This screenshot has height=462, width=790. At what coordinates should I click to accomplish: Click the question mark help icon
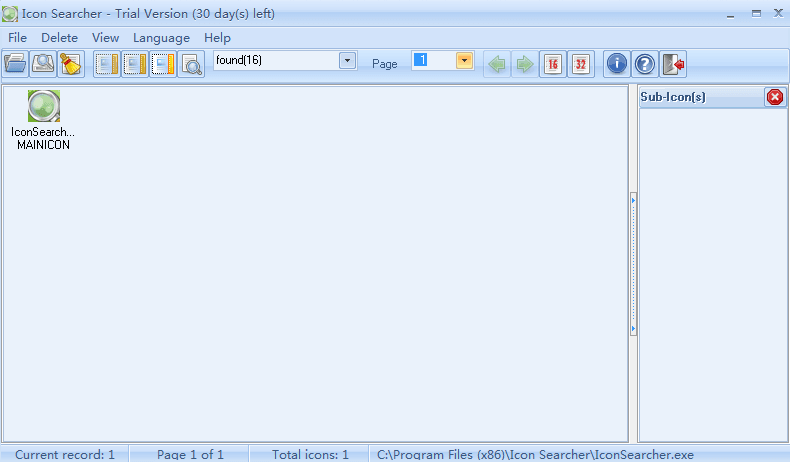pyautogui.click(x=645, y=64)
